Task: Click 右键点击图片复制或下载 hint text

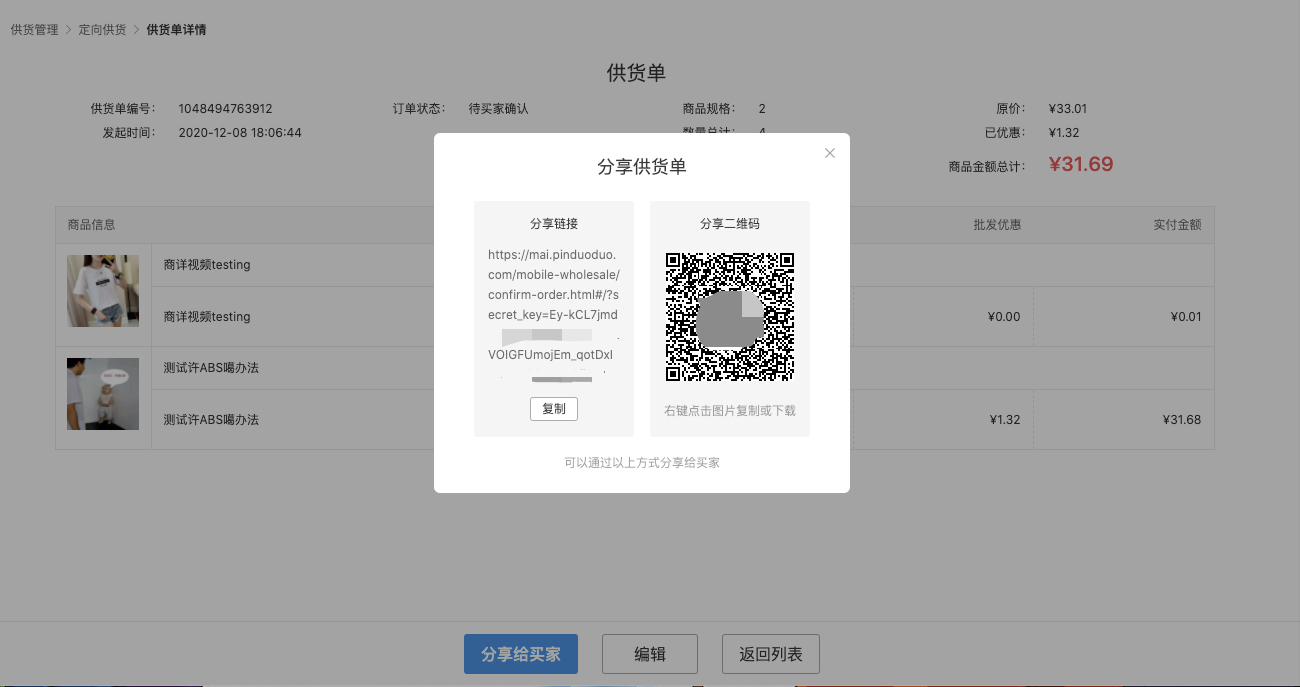Action: pyautogui.click(x=730, y=410)
